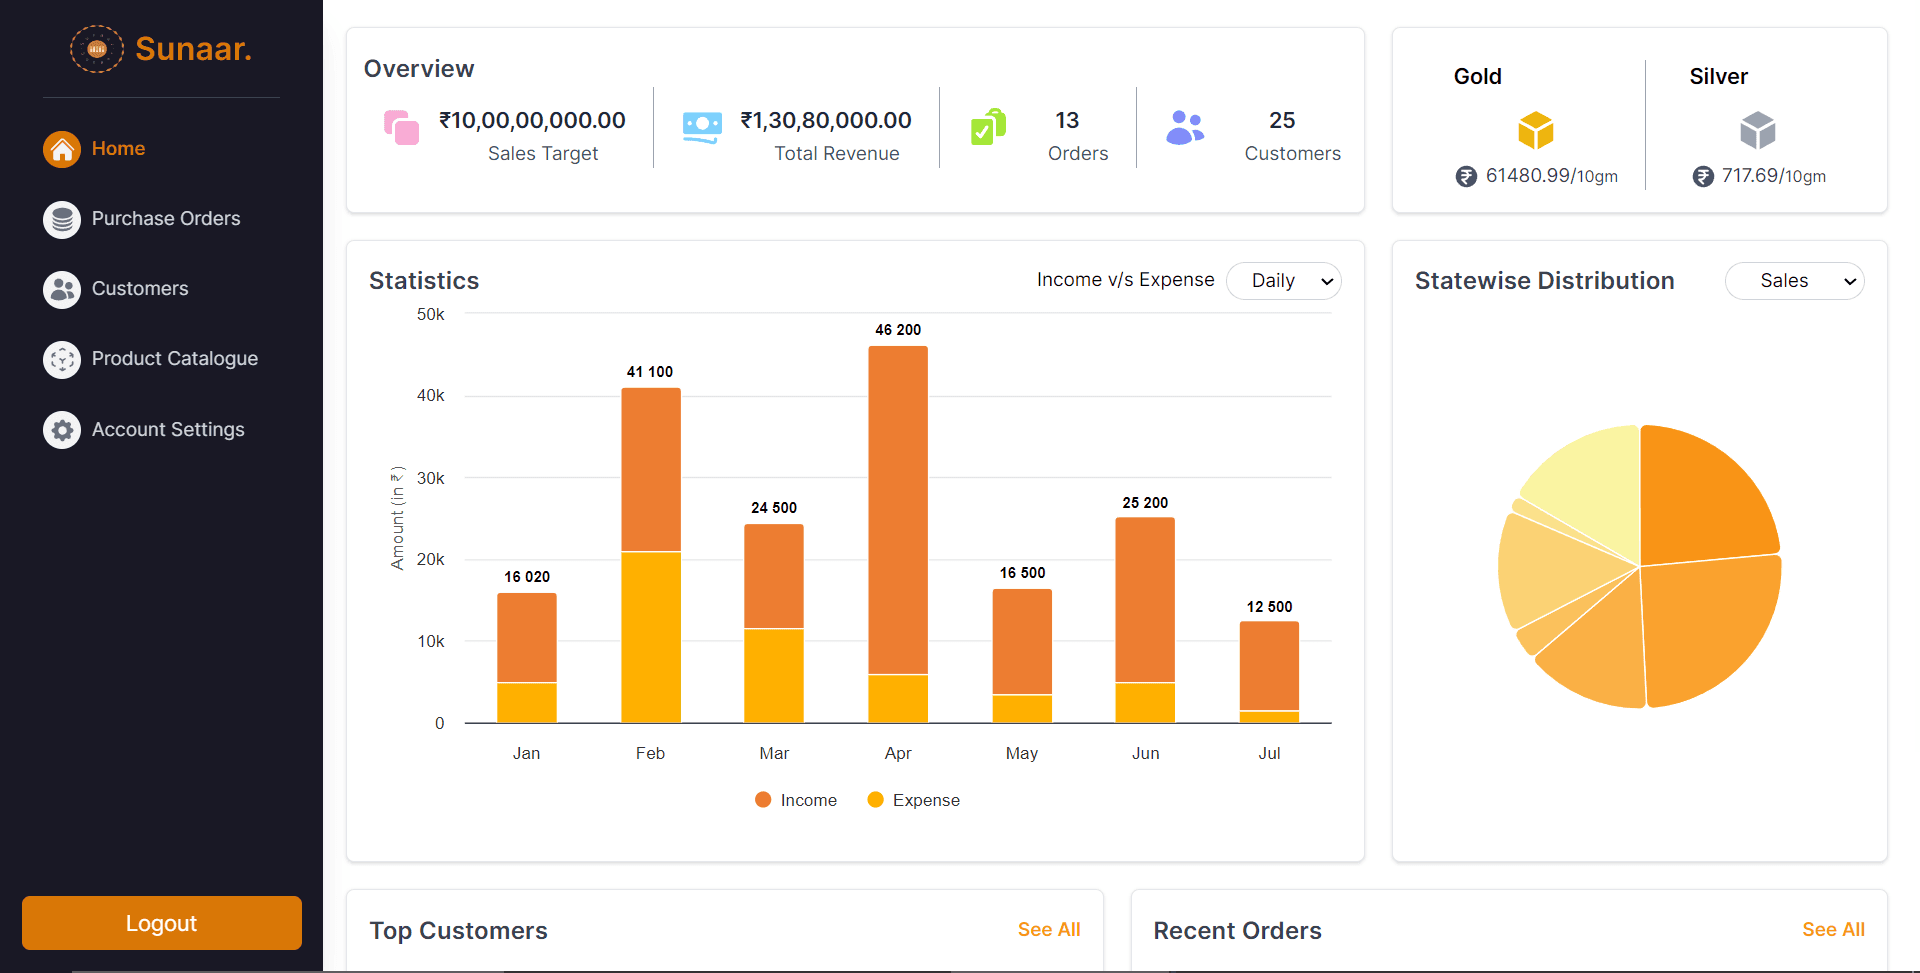The height and width of the screenshot is (973, 1920).
Task: Open Purchase Orders from the sidebar icon
Action: click(x=62, y=219)
